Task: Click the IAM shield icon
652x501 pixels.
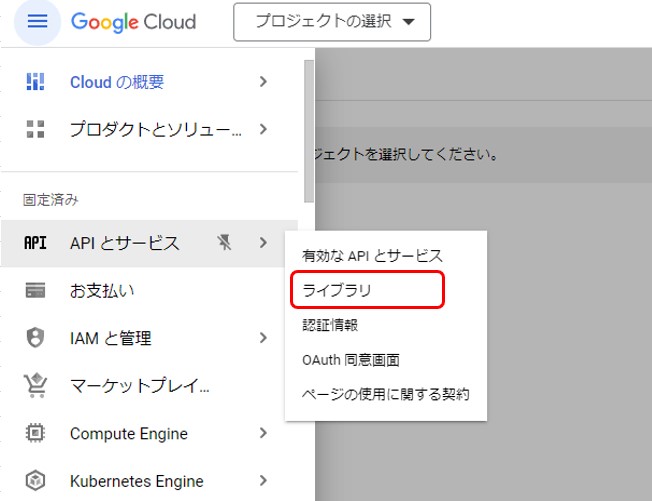Action: pyautogui.click(x=35, y=337)
